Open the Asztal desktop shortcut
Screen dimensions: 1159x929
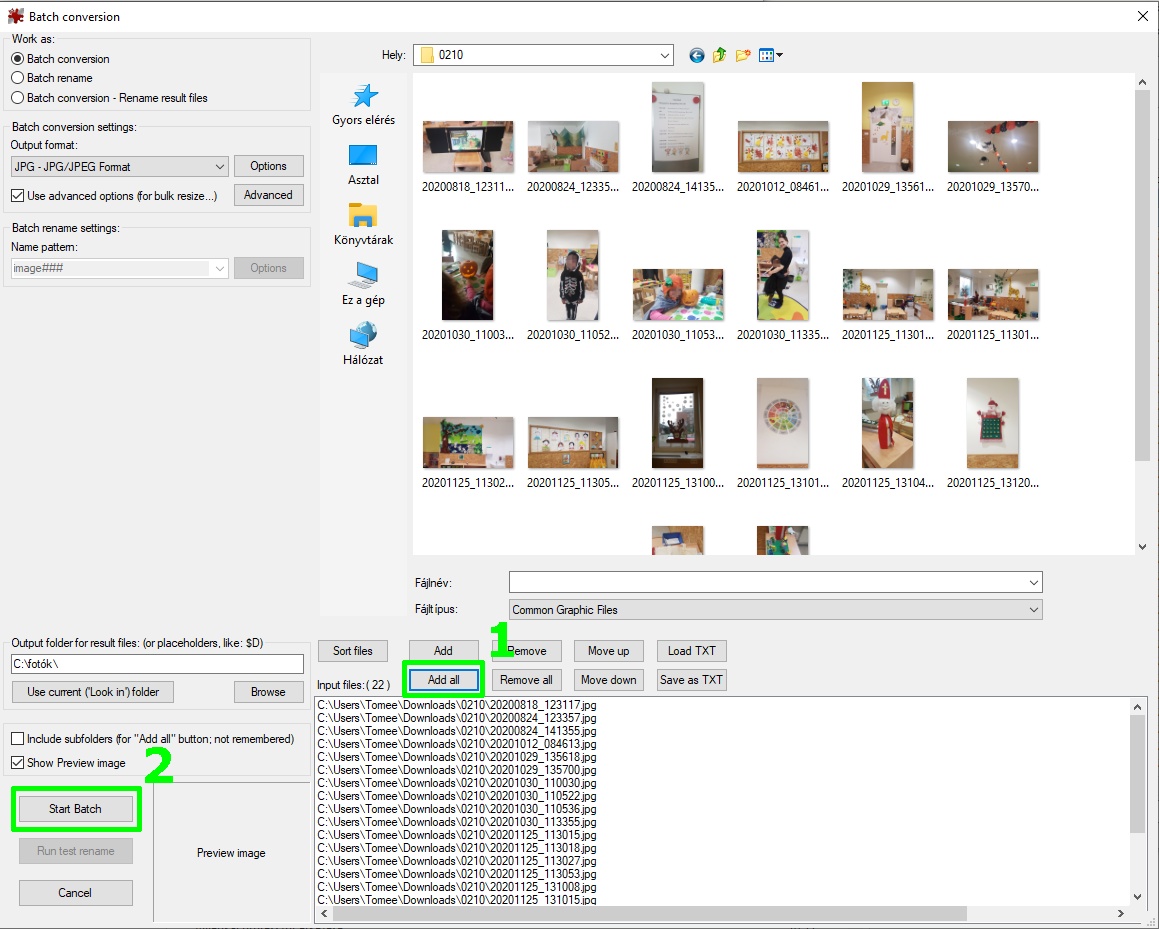tap(363, 165)
